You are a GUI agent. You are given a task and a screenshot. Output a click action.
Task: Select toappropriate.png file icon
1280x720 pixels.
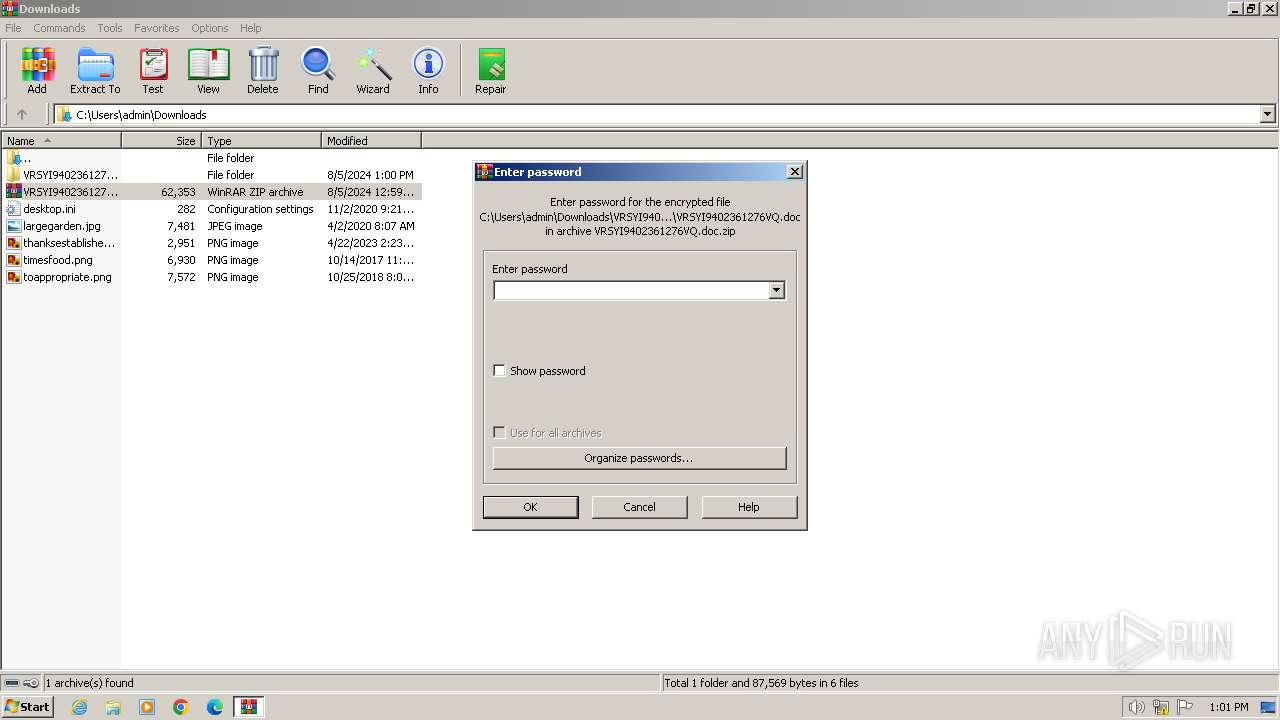(14, 277)
